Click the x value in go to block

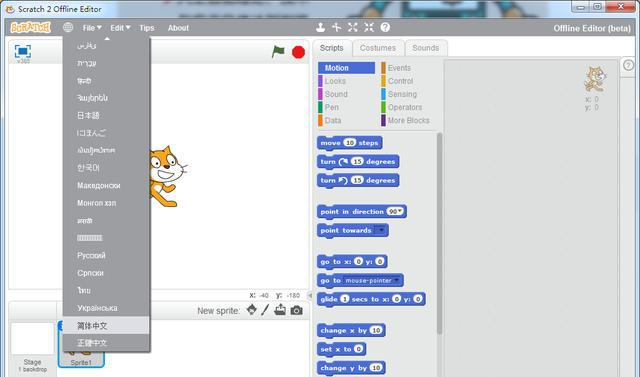pos(358,261)
